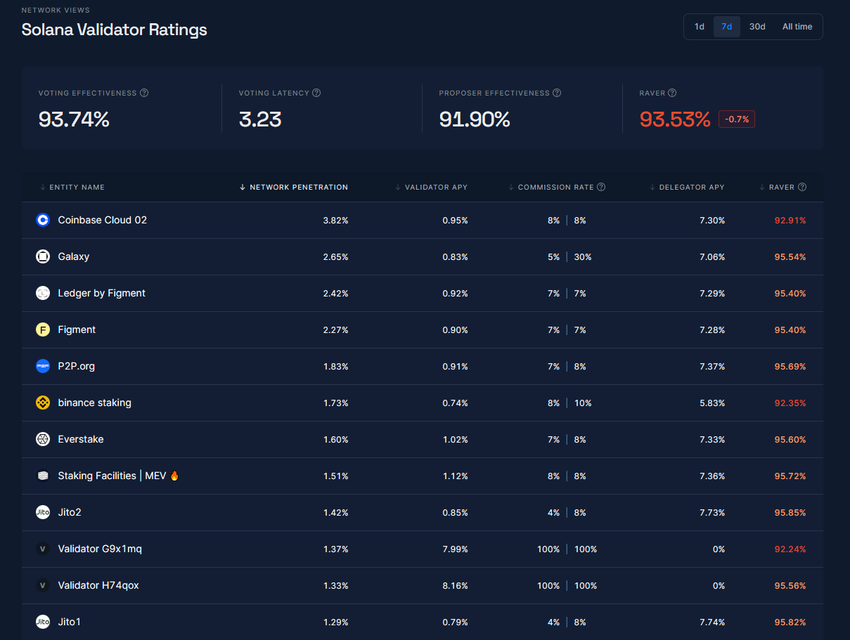Open the Coinbase Cloud 02 entity
The image size is (850, 640).
click(x=102, y=220)
